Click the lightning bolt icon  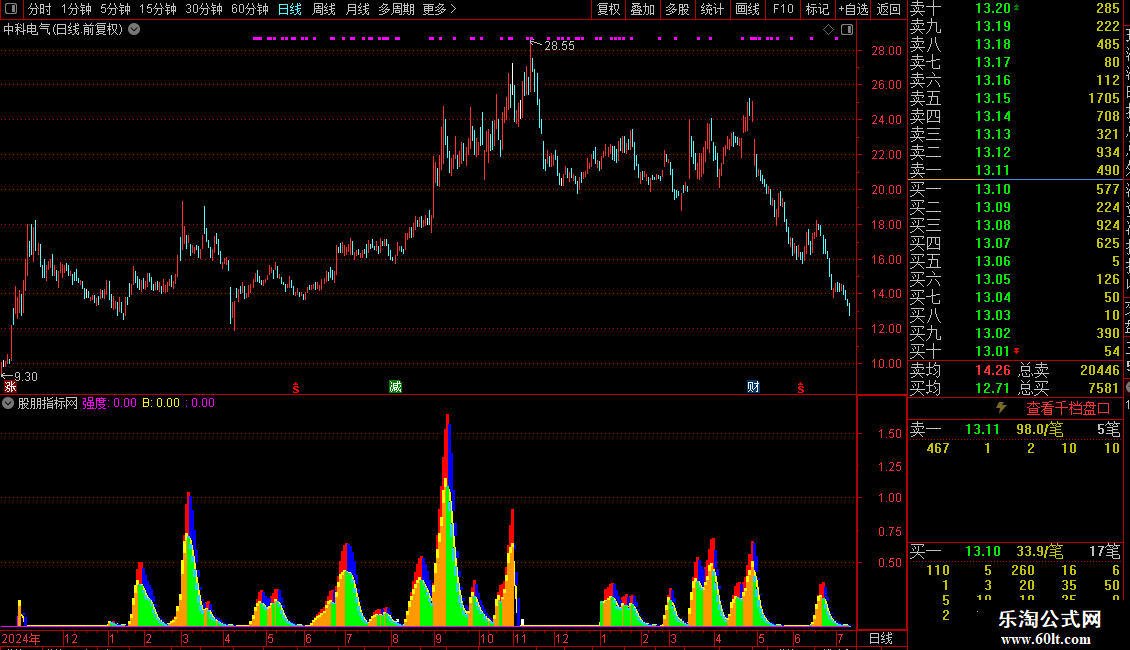click(1001, 408)
